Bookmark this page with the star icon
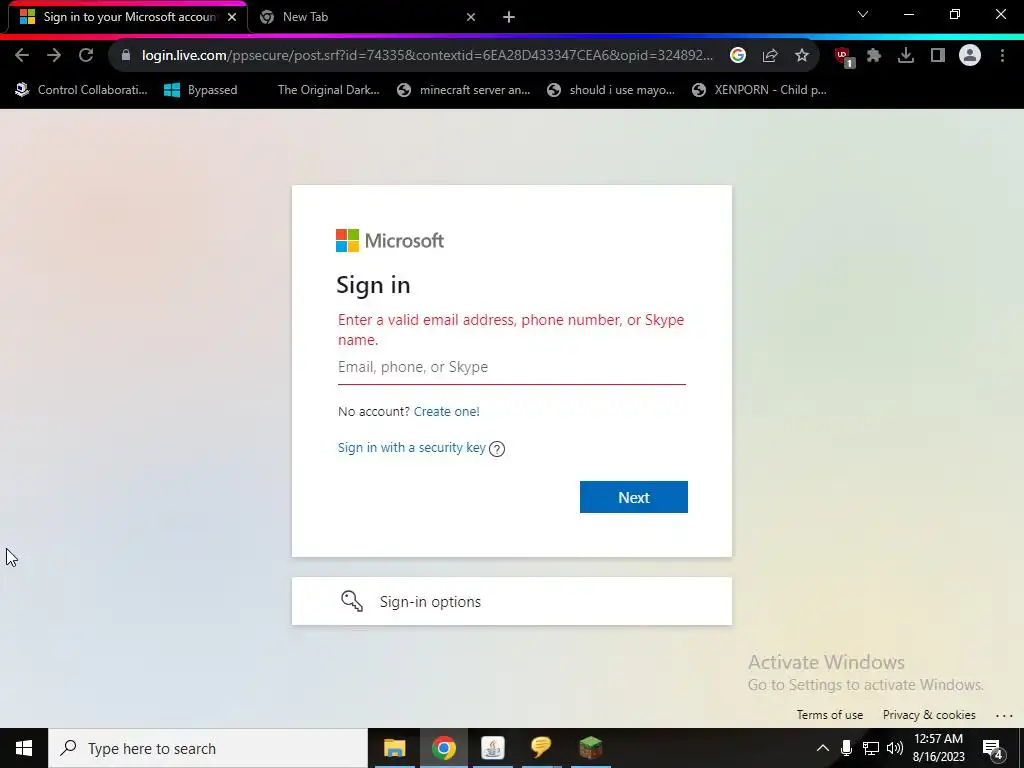The width and height of the screenshot is (1024, 768). click(x=802, y=56)
